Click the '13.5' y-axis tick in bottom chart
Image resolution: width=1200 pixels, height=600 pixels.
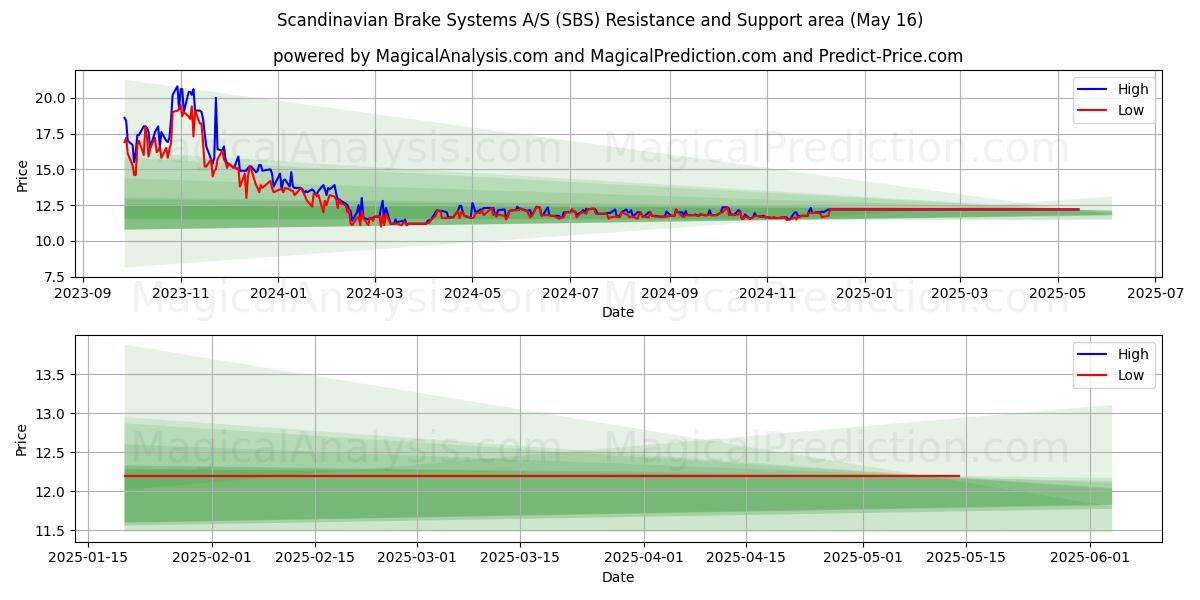pyautogui.click(x=52, y=375)
